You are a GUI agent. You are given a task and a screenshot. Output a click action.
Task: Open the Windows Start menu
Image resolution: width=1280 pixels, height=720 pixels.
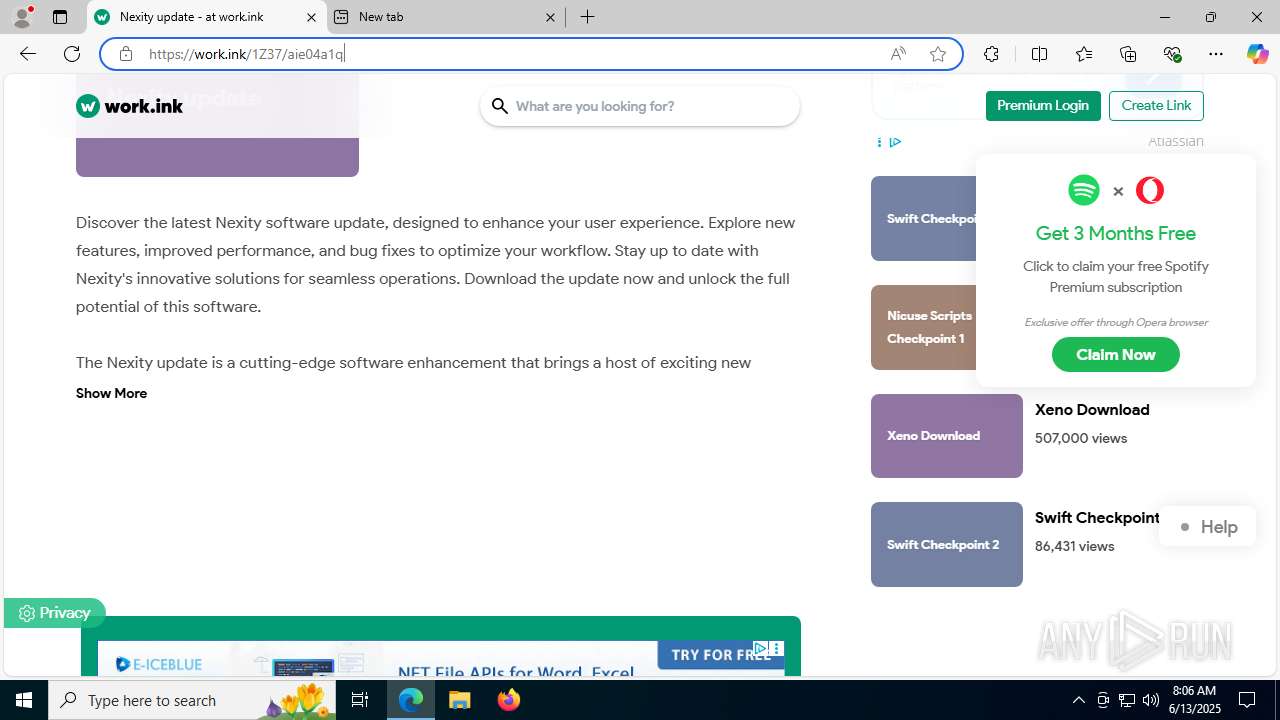24,700
